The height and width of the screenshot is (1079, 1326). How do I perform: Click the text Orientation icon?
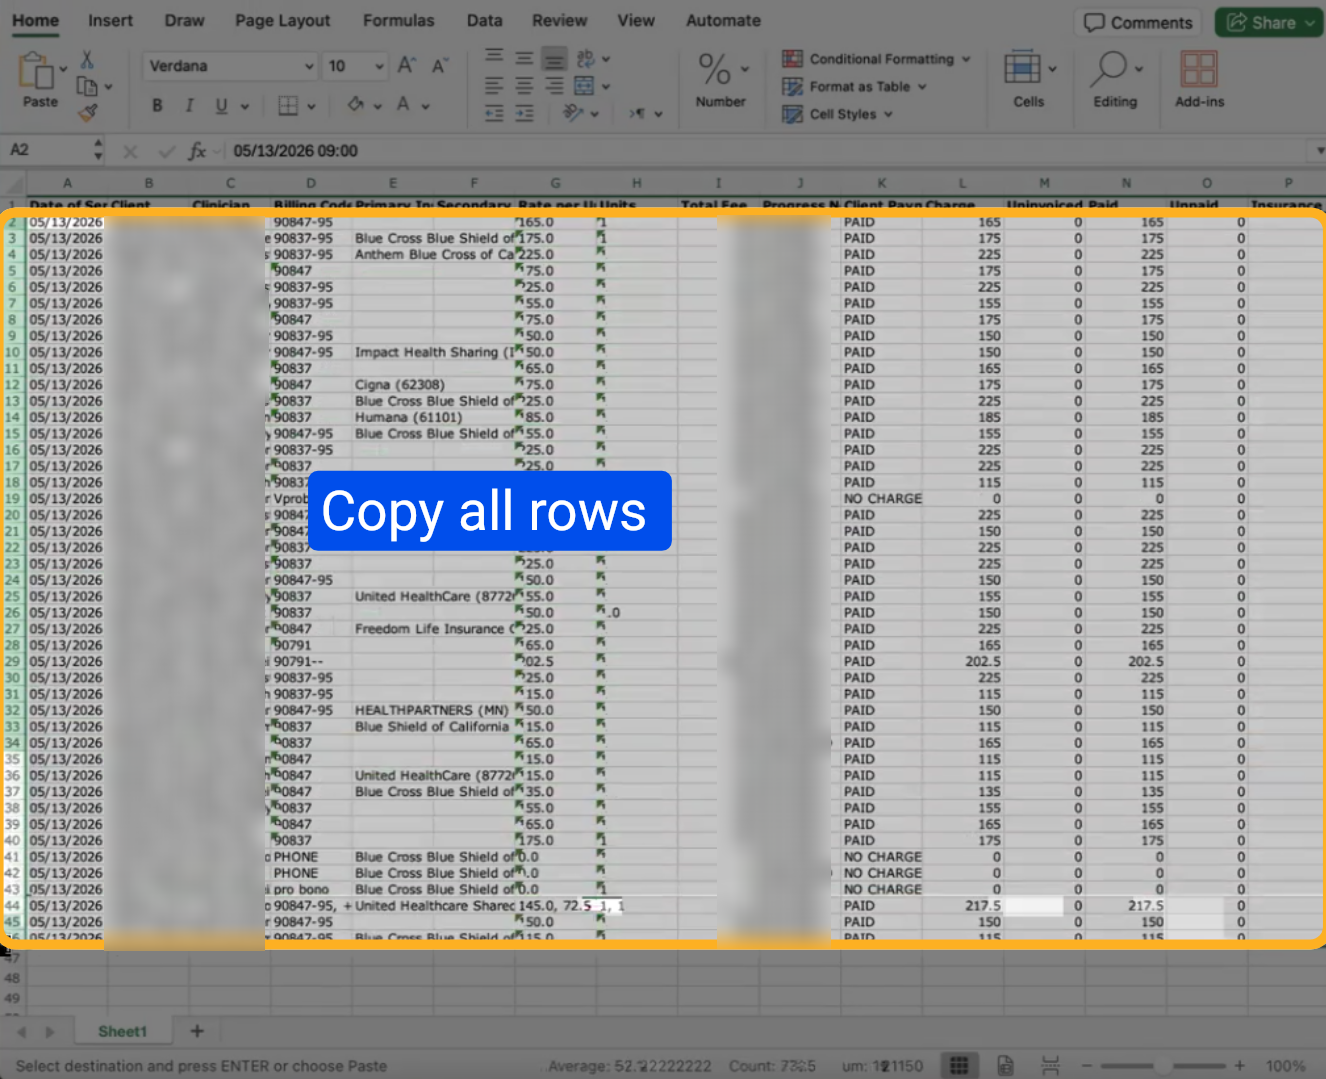pyautogui.click(x=573, y=113)
